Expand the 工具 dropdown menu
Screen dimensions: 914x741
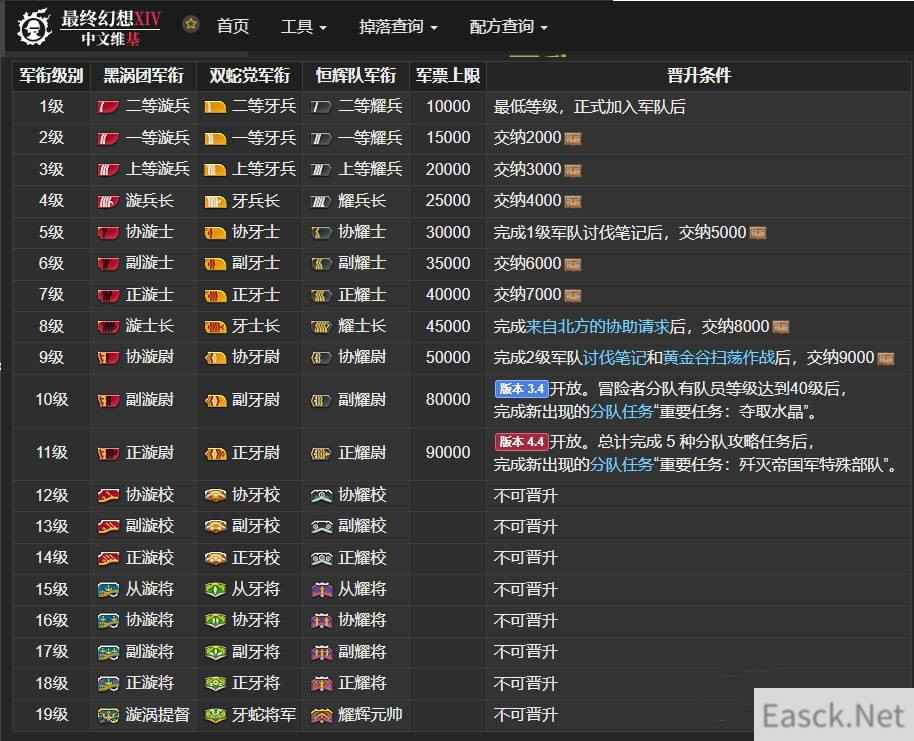tap(304, 27)
